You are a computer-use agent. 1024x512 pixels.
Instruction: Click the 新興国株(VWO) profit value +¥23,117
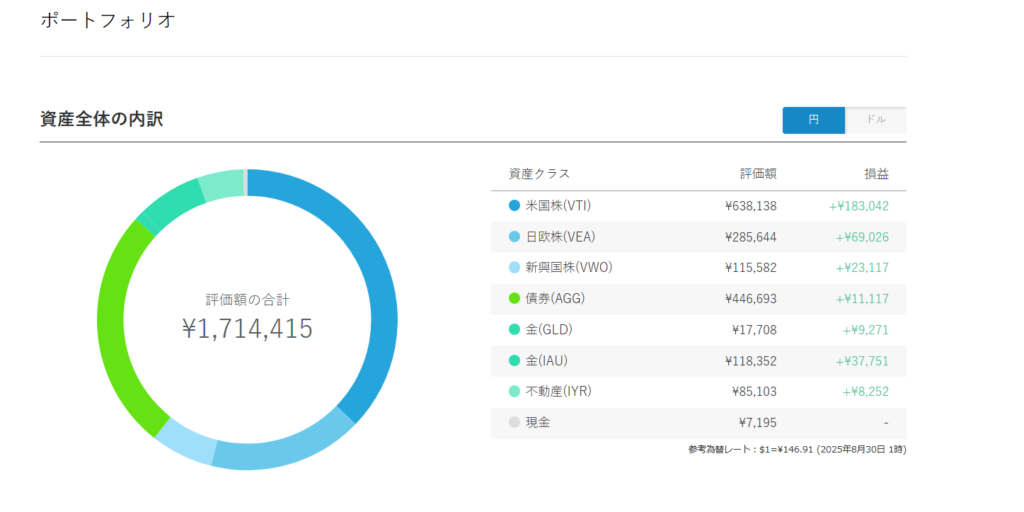coord(862,268)
